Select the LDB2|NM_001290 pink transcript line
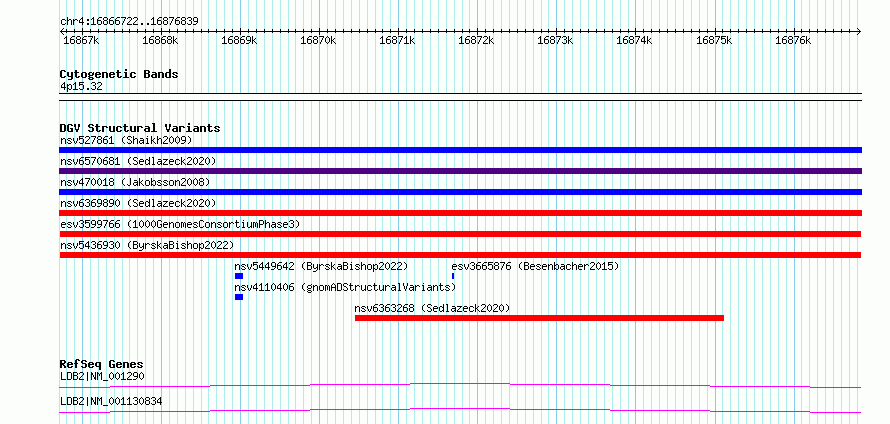Screen dimensions: 890x424 (460, 386)
